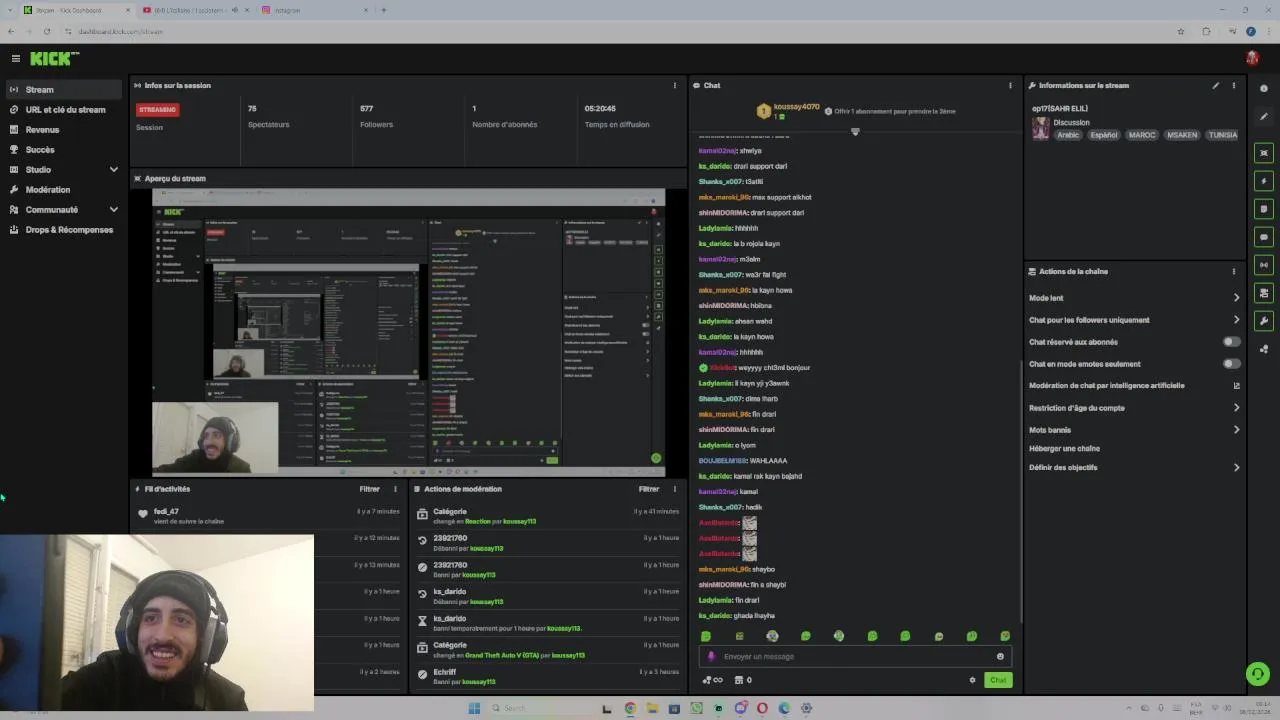Viewport: 1280px width, 720px height.
Task: Click chat identity icon in message field
Action: pyautogui.click(x=711, y=656)
